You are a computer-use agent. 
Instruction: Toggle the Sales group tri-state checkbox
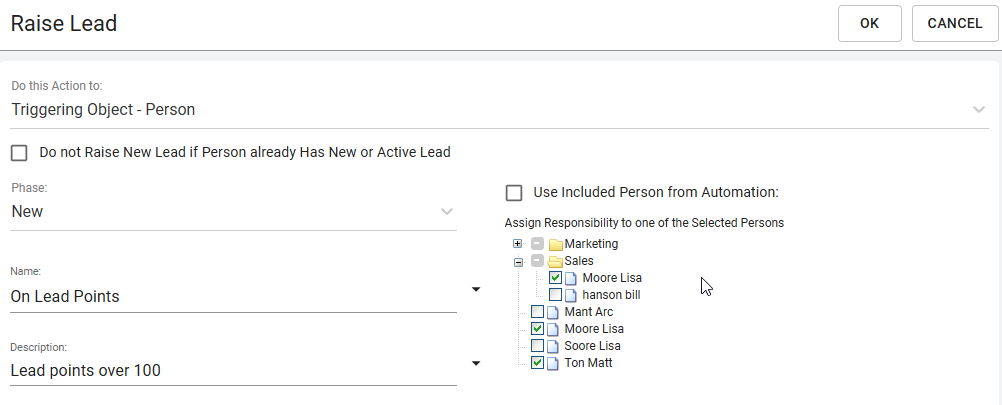coord(537,261)
